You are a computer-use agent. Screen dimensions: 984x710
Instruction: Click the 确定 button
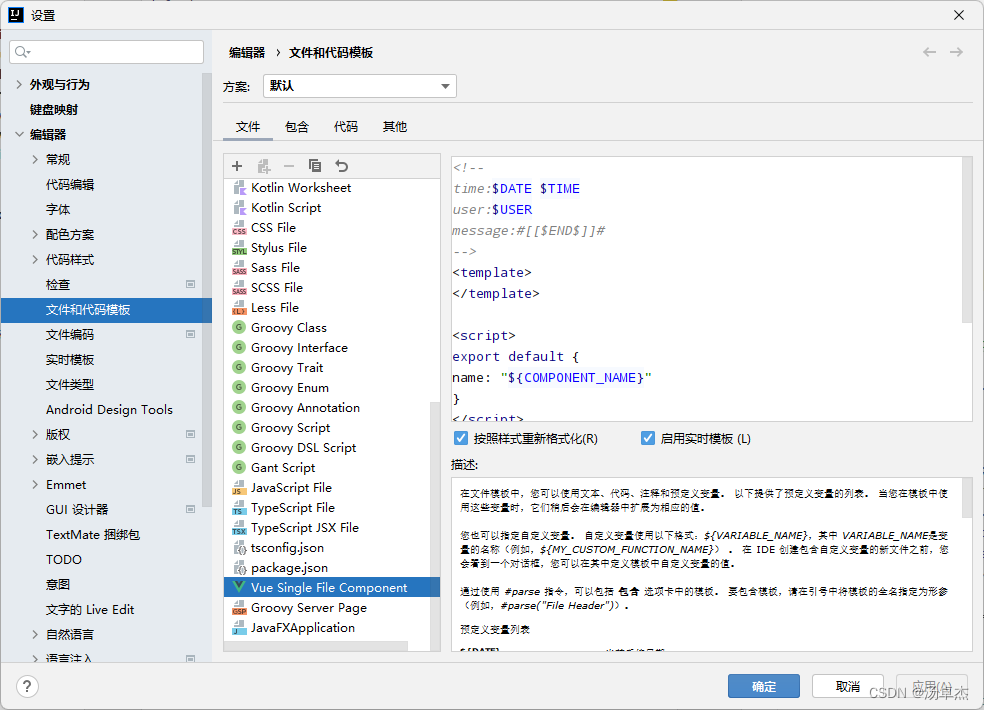click(764, 686)
